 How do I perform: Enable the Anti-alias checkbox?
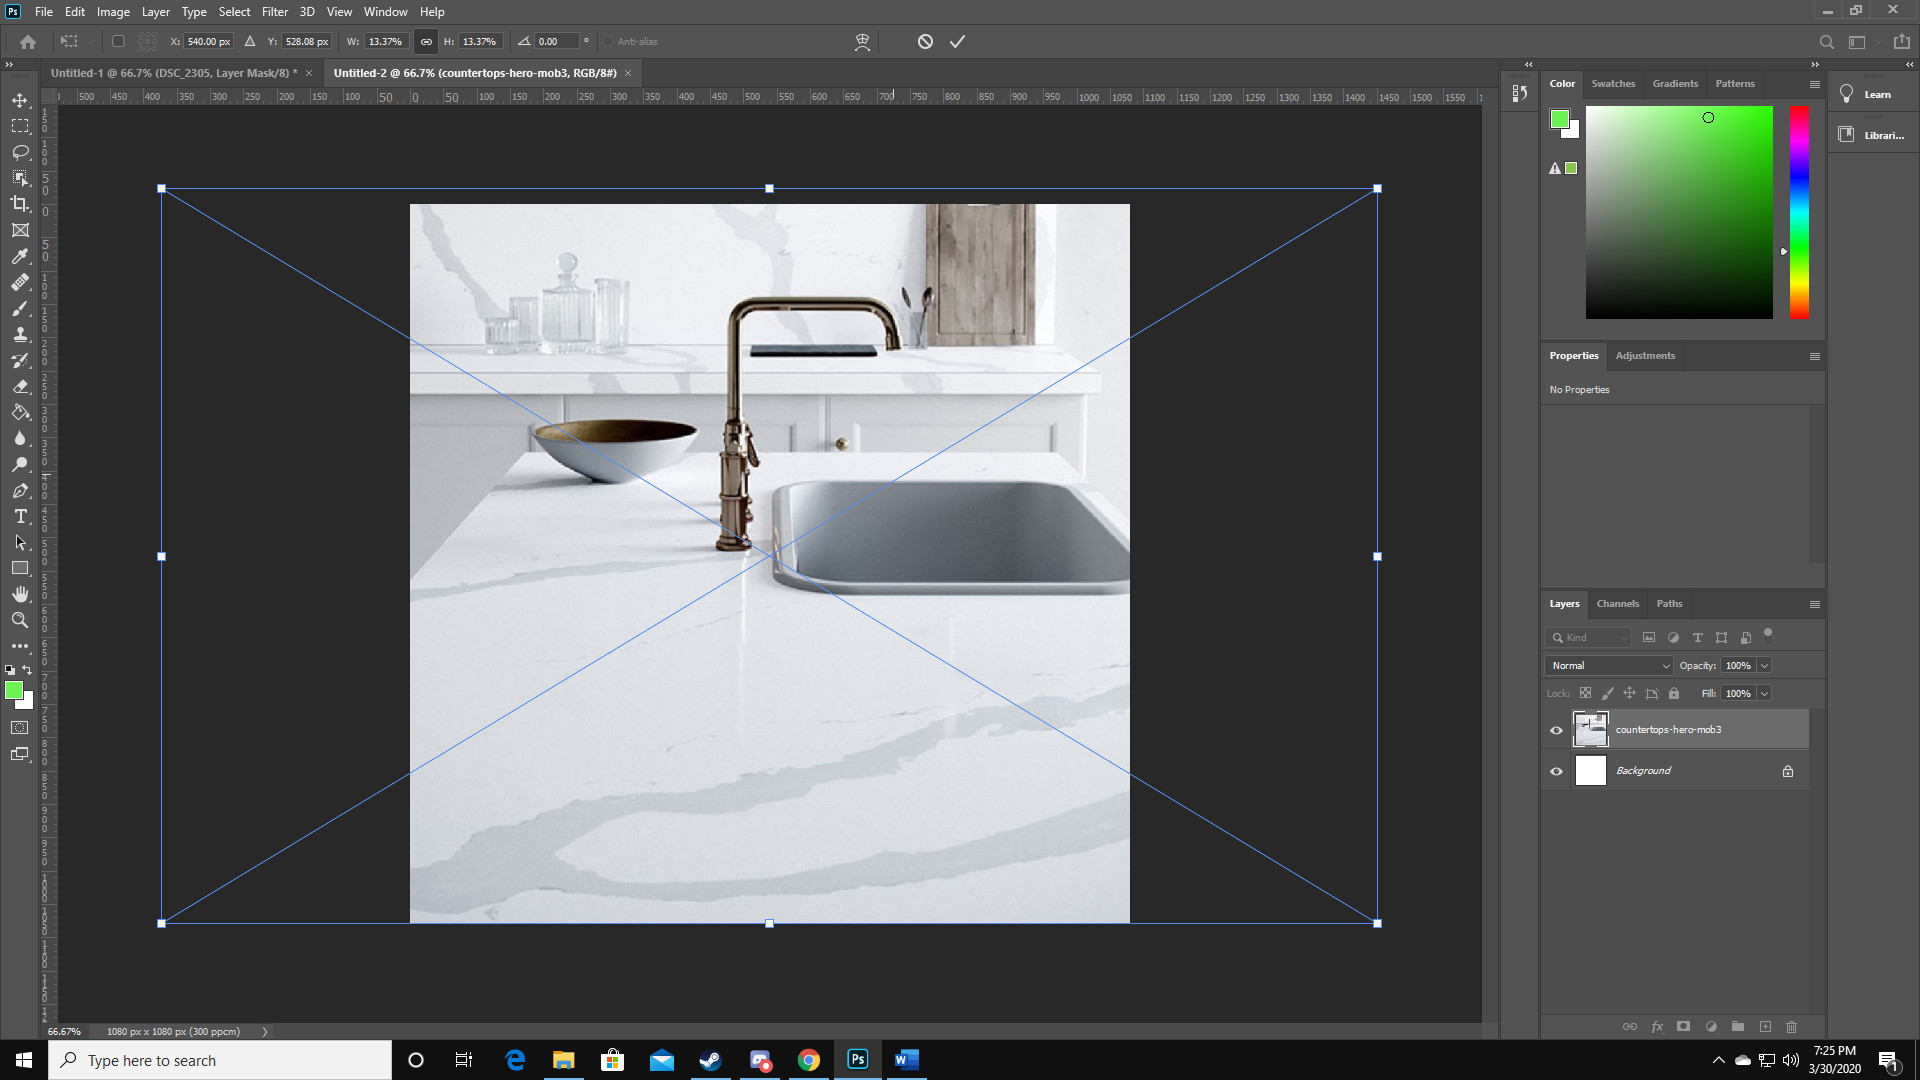point(608,41)
